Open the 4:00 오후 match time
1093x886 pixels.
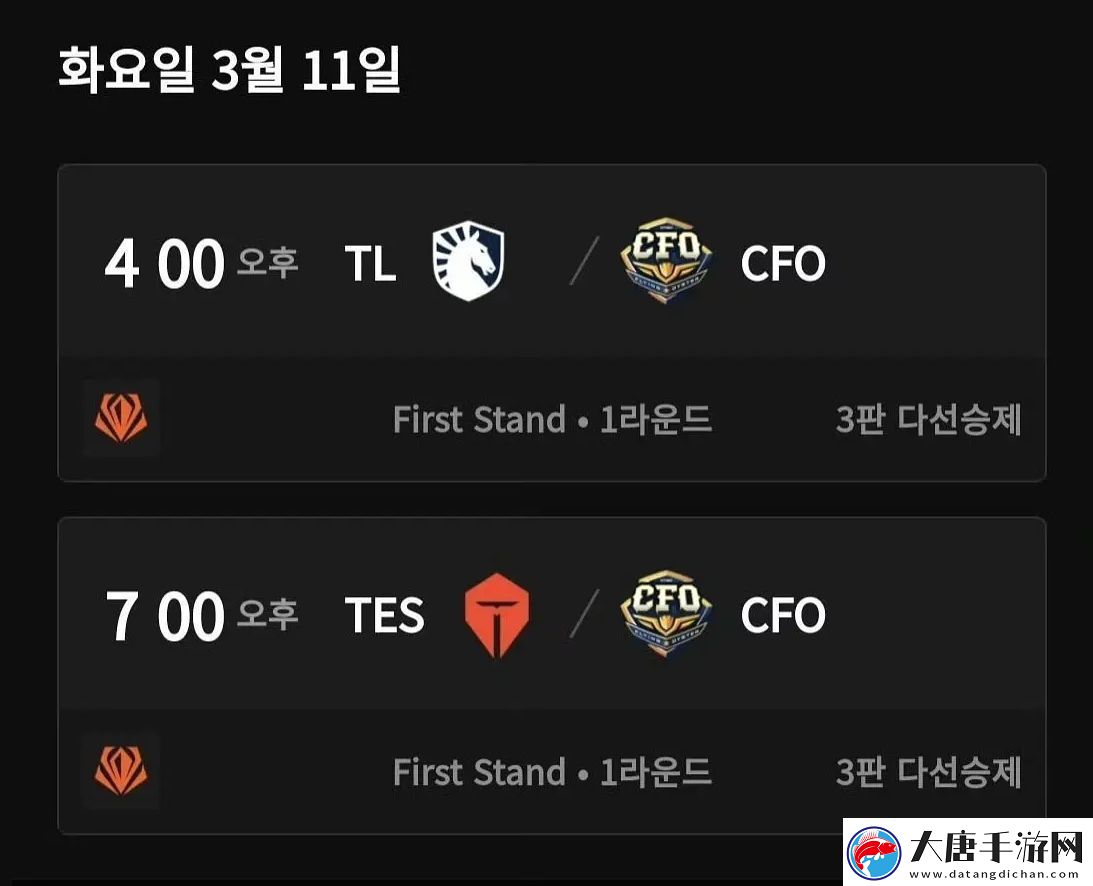201,263
